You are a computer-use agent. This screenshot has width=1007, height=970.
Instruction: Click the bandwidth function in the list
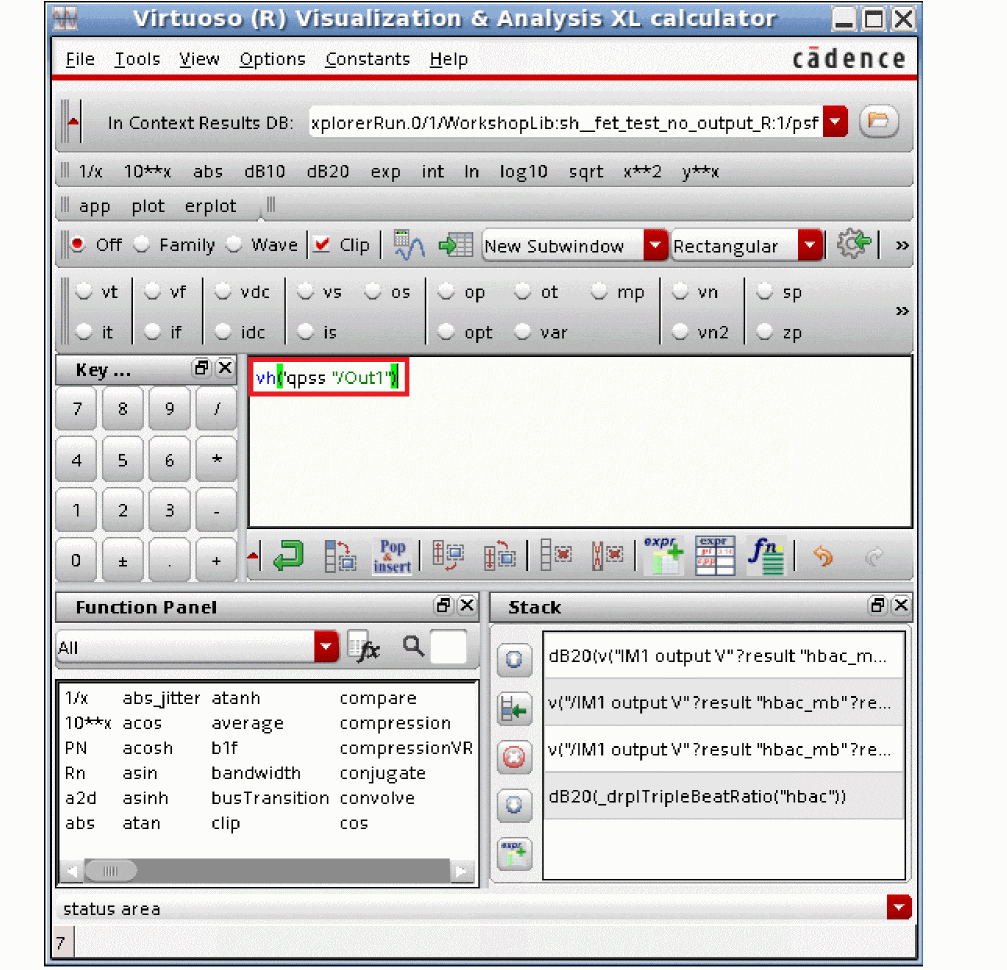256,773
